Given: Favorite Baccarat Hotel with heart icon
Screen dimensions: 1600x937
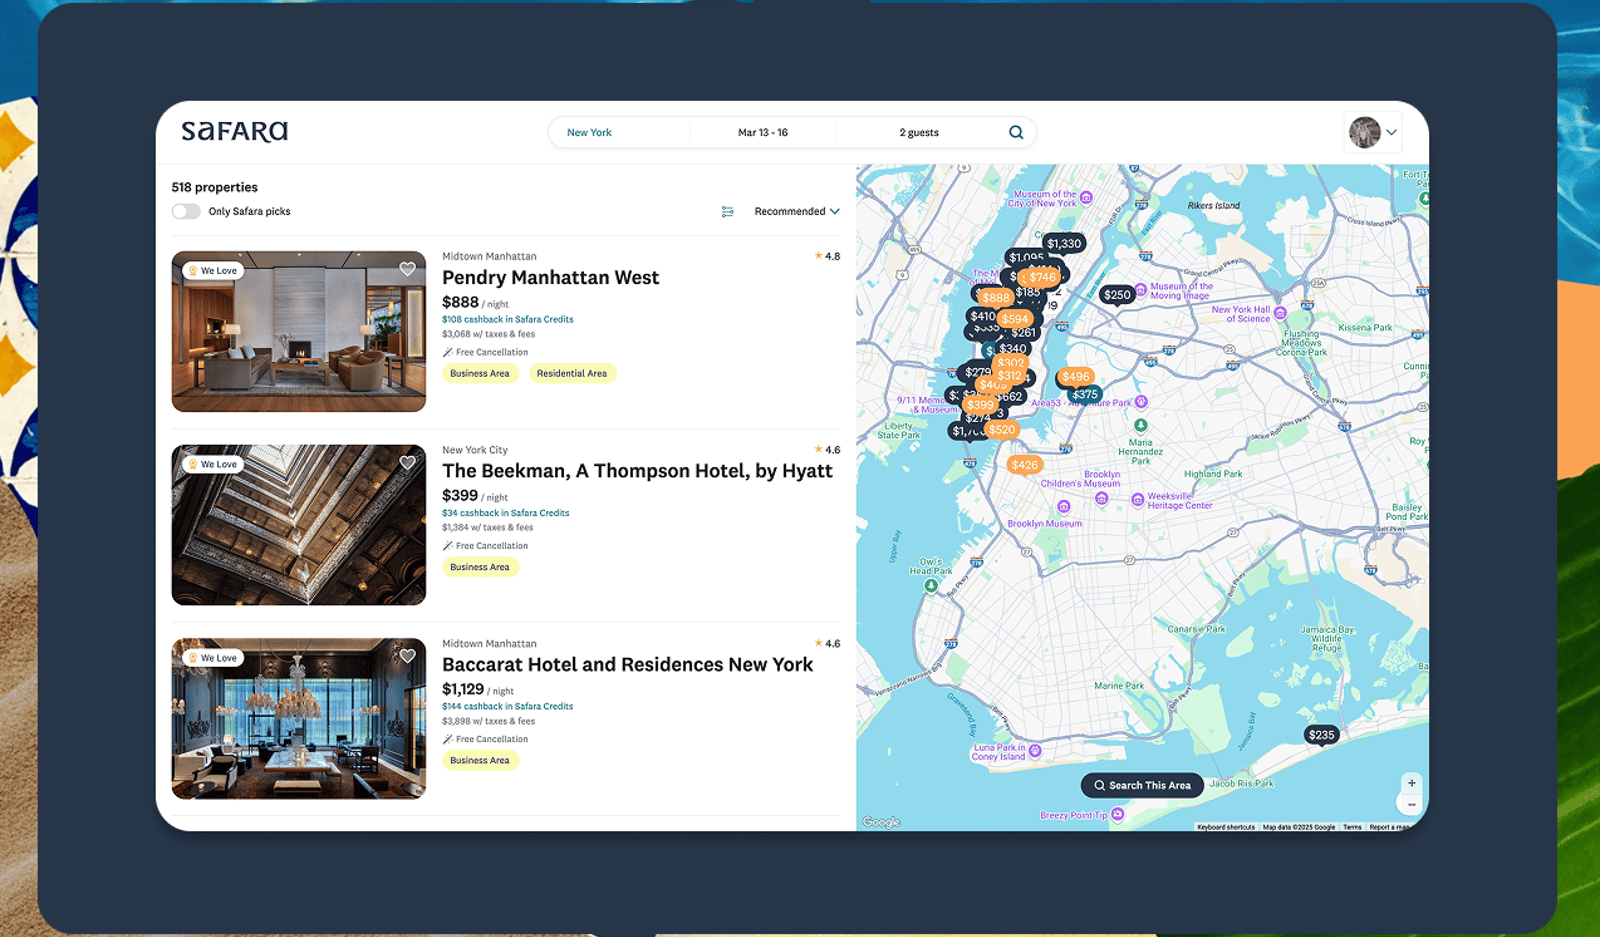Looking at the screenshot, I should pyautogui.click(x=407, y=656).
